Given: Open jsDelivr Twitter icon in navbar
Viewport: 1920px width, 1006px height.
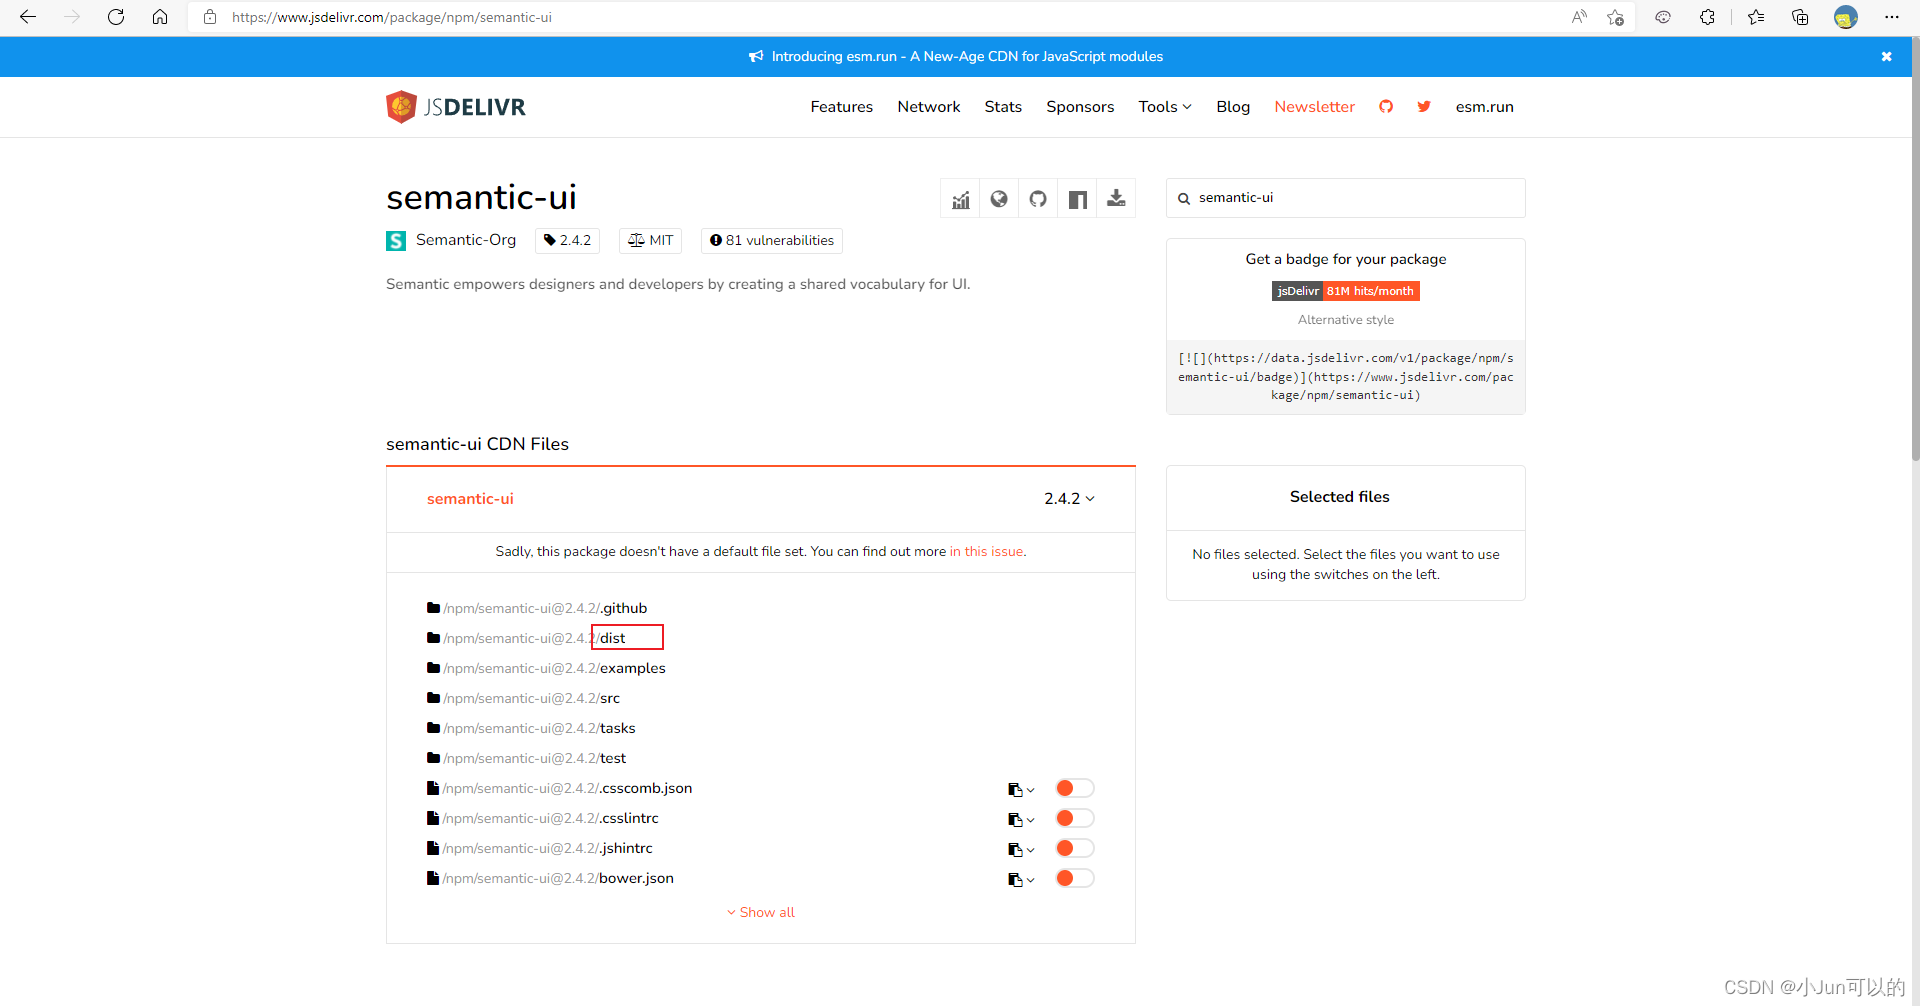Looking at the screenshot, I should tap(1424, 106).
